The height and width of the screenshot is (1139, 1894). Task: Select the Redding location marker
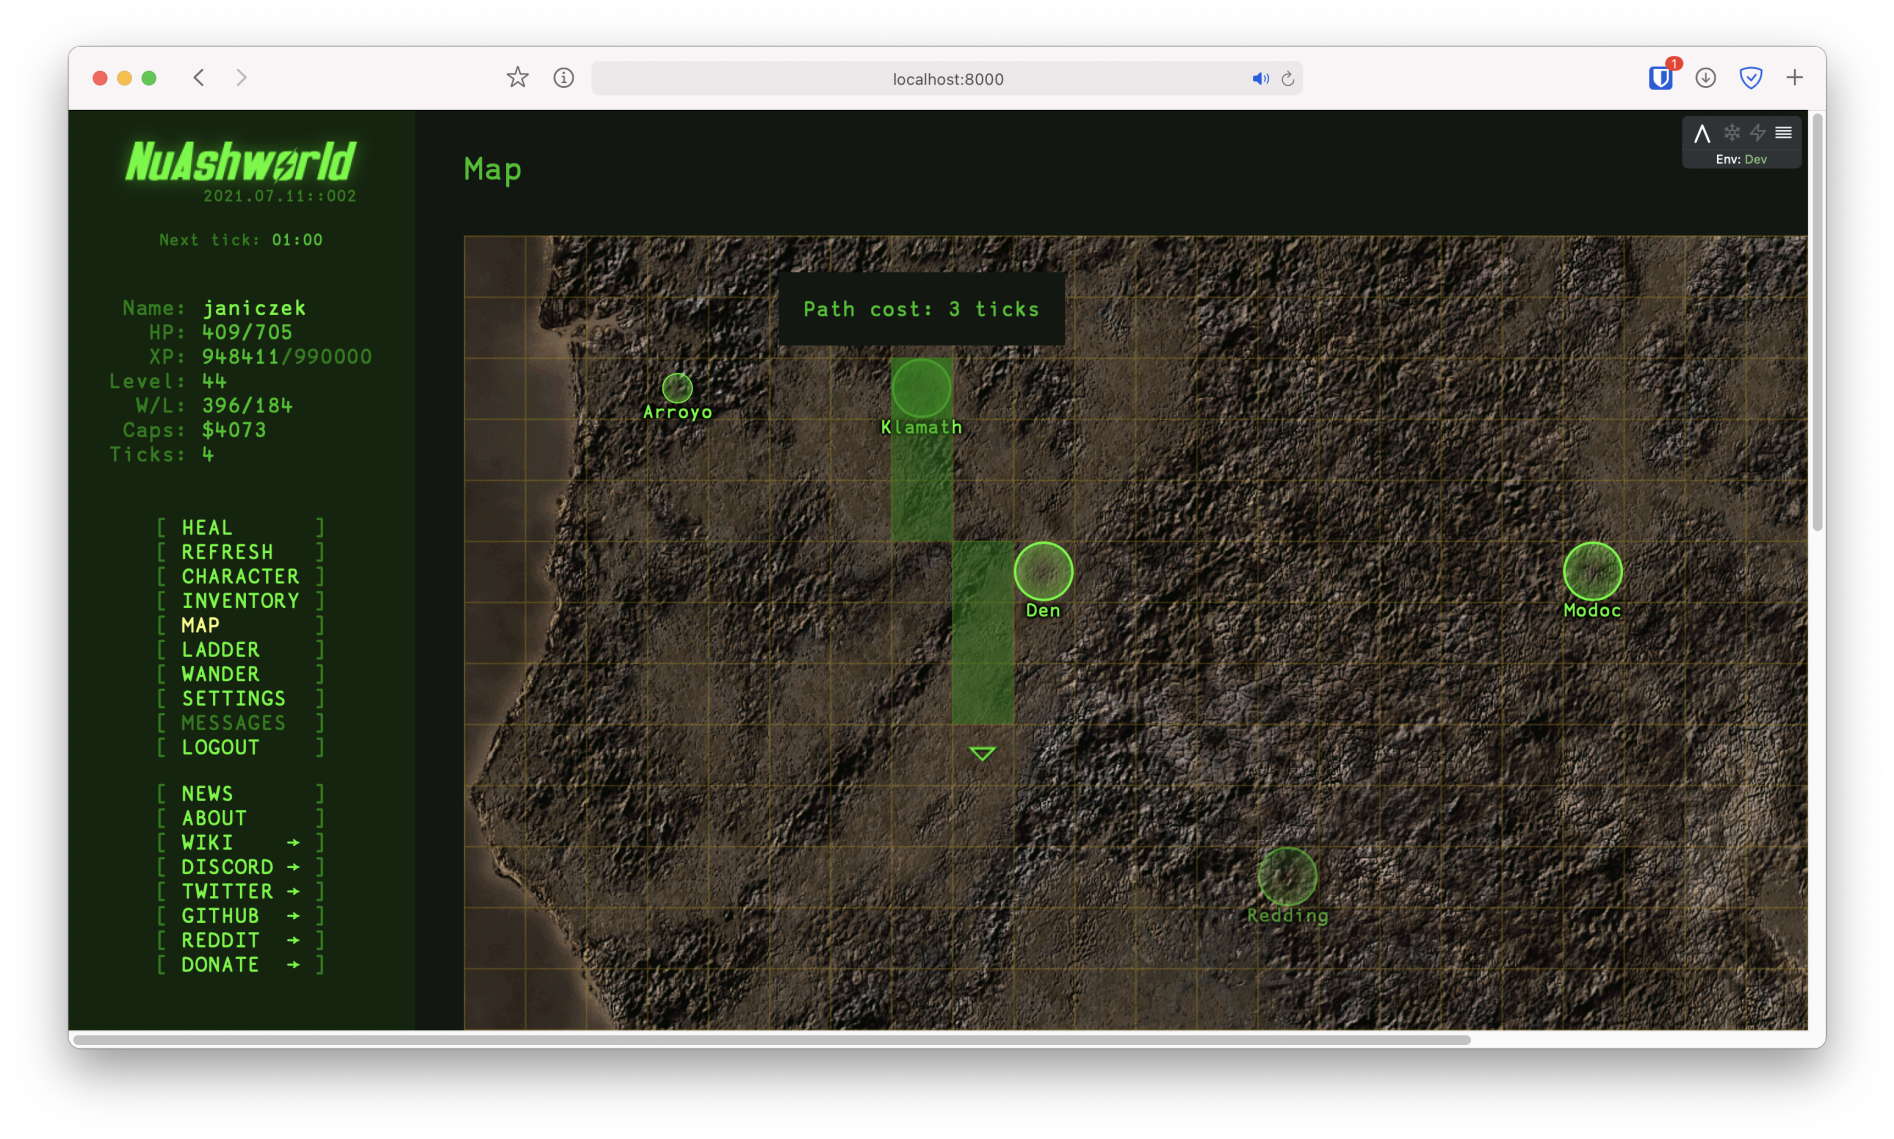click(1287, 877)
